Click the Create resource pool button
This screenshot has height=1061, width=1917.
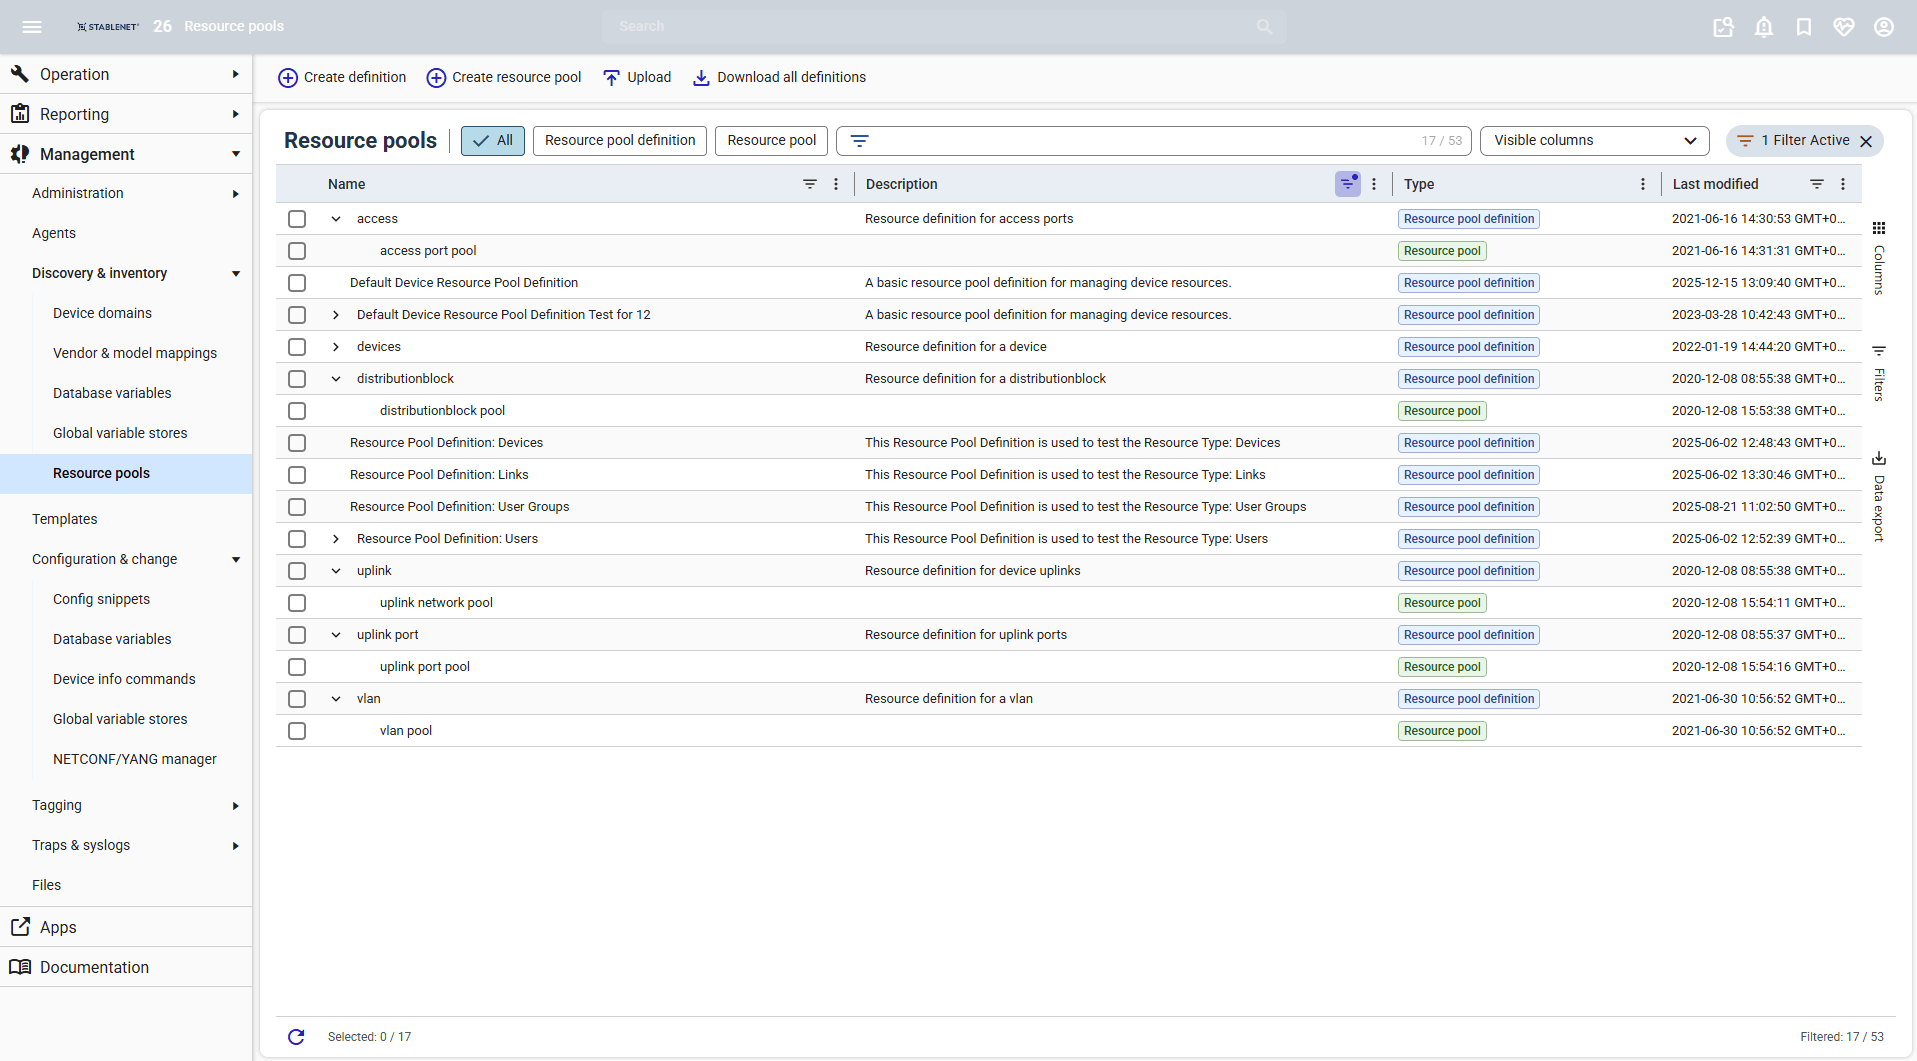[504, 78]
